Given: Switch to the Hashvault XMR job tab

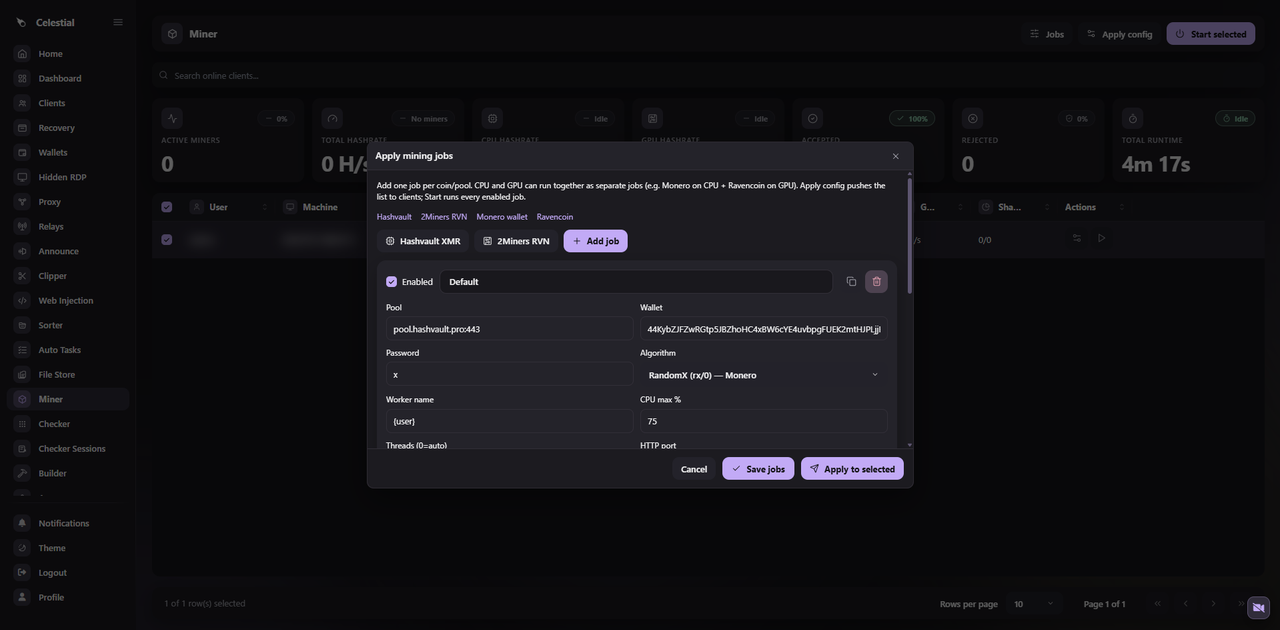Looking at the screenshot, I should (x=423, y=241).
